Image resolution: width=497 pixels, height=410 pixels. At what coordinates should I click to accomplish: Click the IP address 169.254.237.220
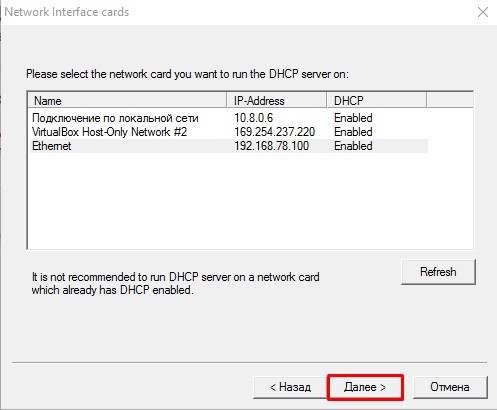[275, 132]
